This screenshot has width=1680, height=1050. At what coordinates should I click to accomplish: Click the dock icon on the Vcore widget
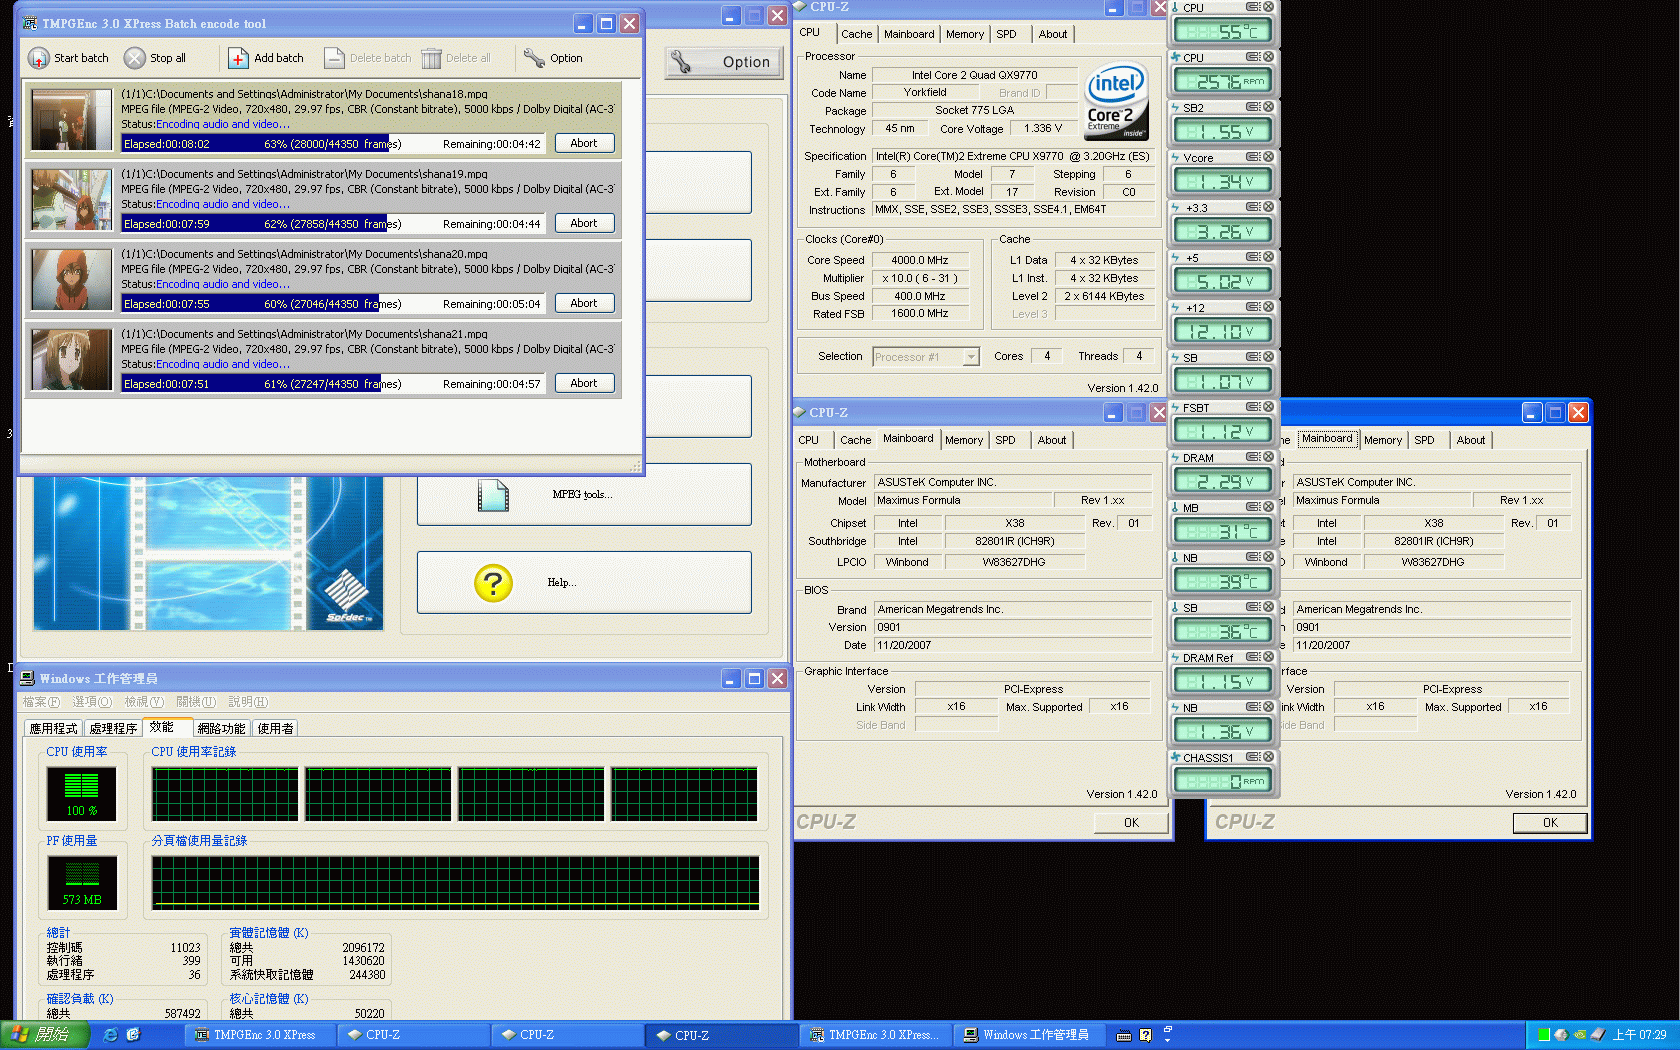tap(1253, 157)
